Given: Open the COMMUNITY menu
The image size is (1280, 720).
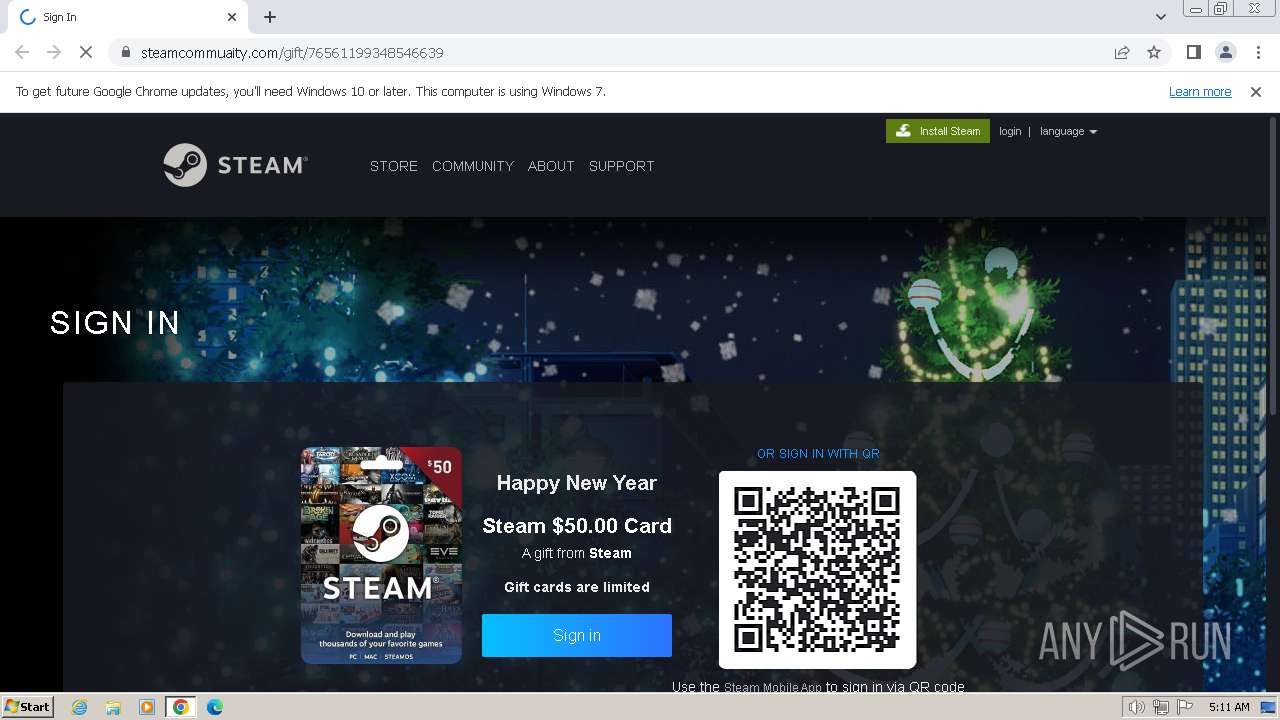Looking at the screenshot, I should click(x=473, y=166).
